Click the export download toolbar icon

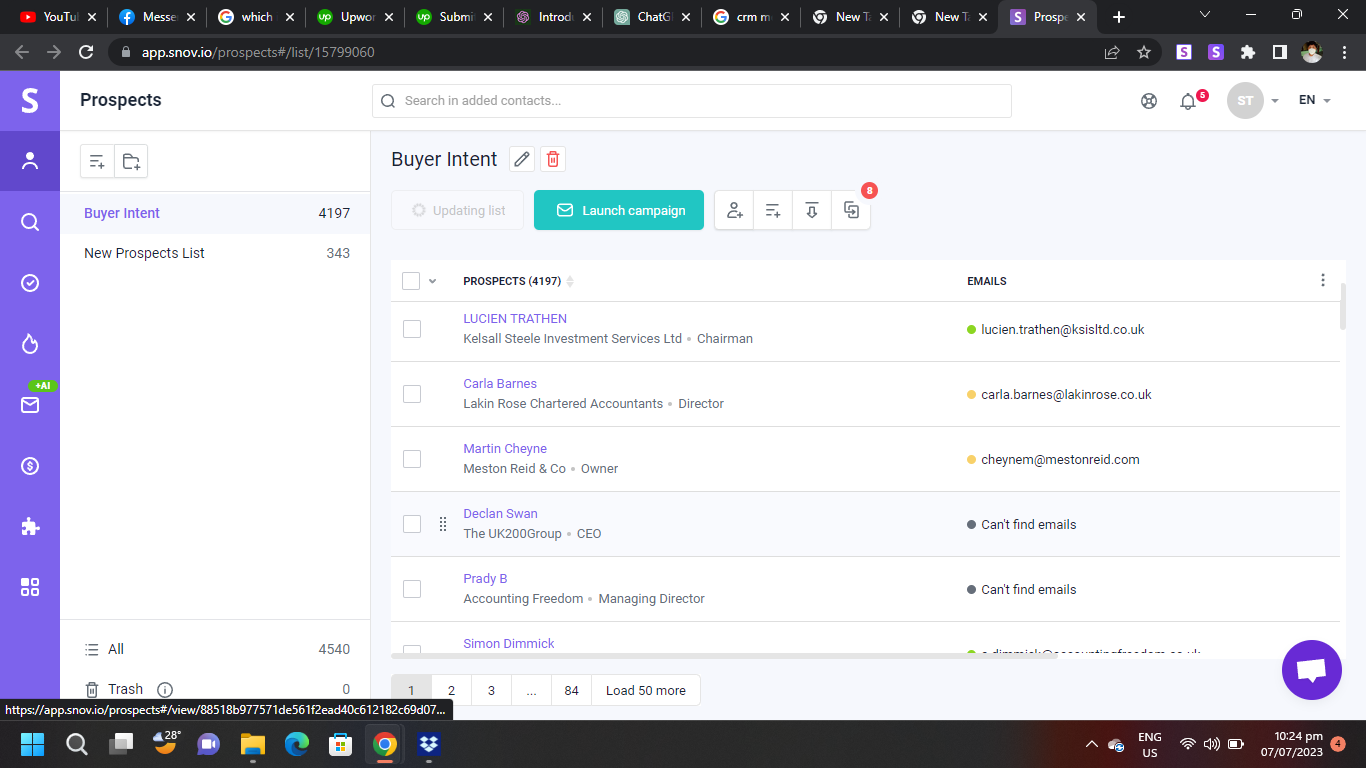[x=812, y=210]
